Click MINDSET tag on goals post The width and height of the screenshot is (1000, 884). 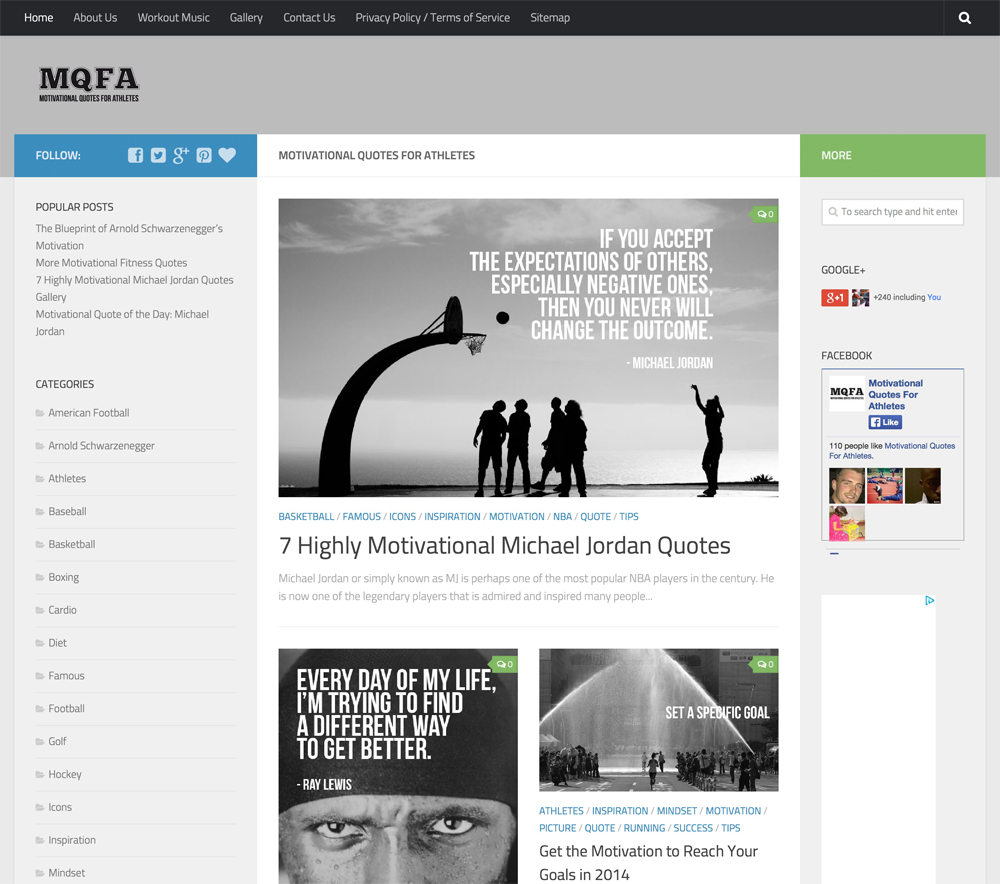[677, 811]
